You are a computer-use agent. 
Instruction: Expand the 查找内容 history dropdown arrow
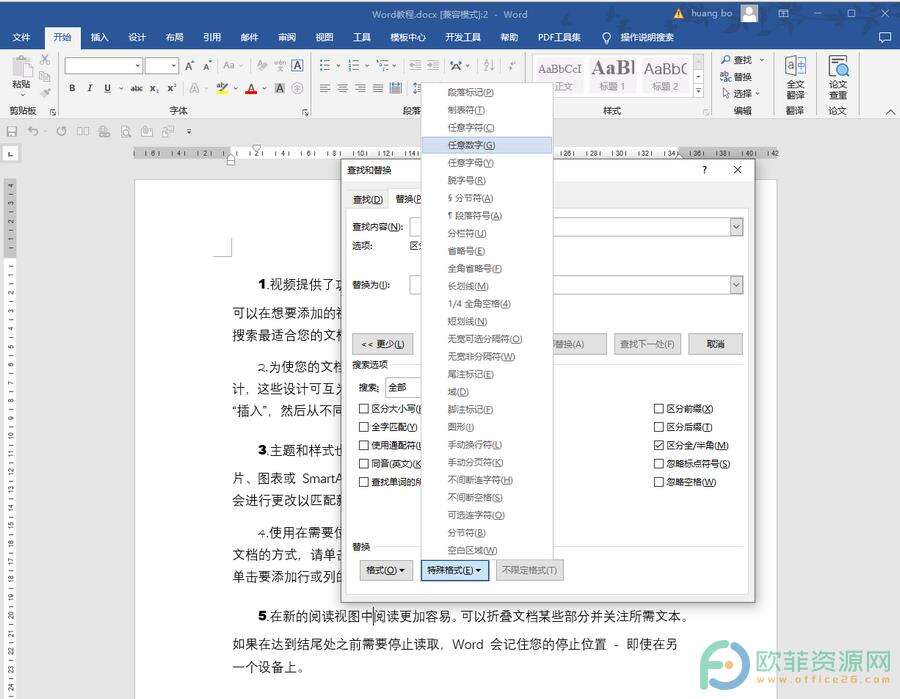[x=736, y=227]
